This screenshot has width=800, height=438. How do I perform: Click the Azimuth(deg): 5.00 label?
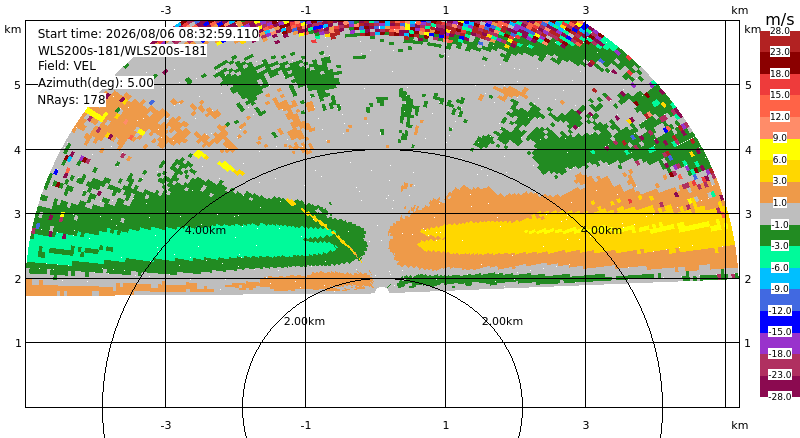point(95,82)
